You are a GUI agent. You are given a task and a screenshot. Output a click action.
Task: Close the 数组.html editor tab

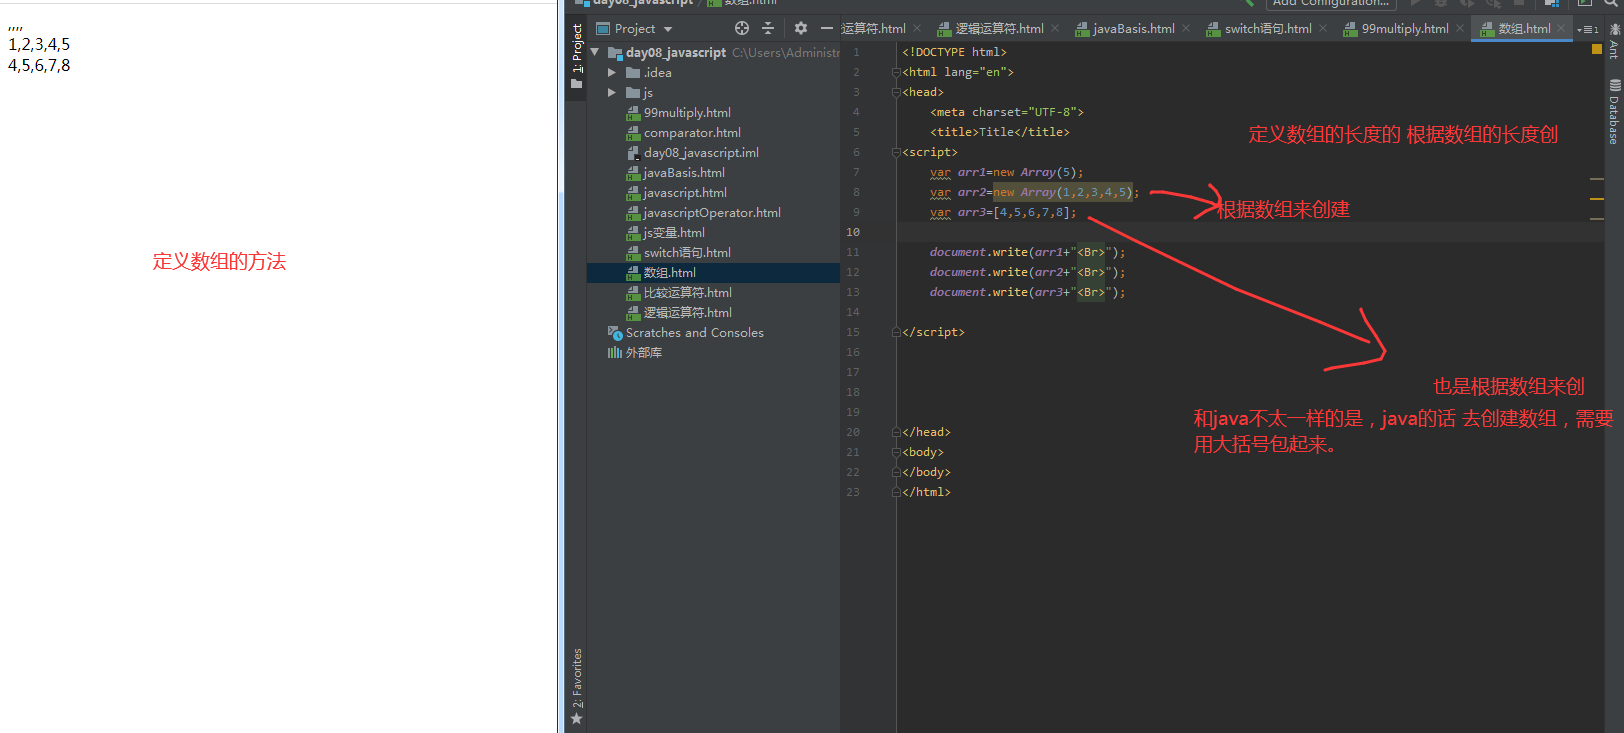1561,29
